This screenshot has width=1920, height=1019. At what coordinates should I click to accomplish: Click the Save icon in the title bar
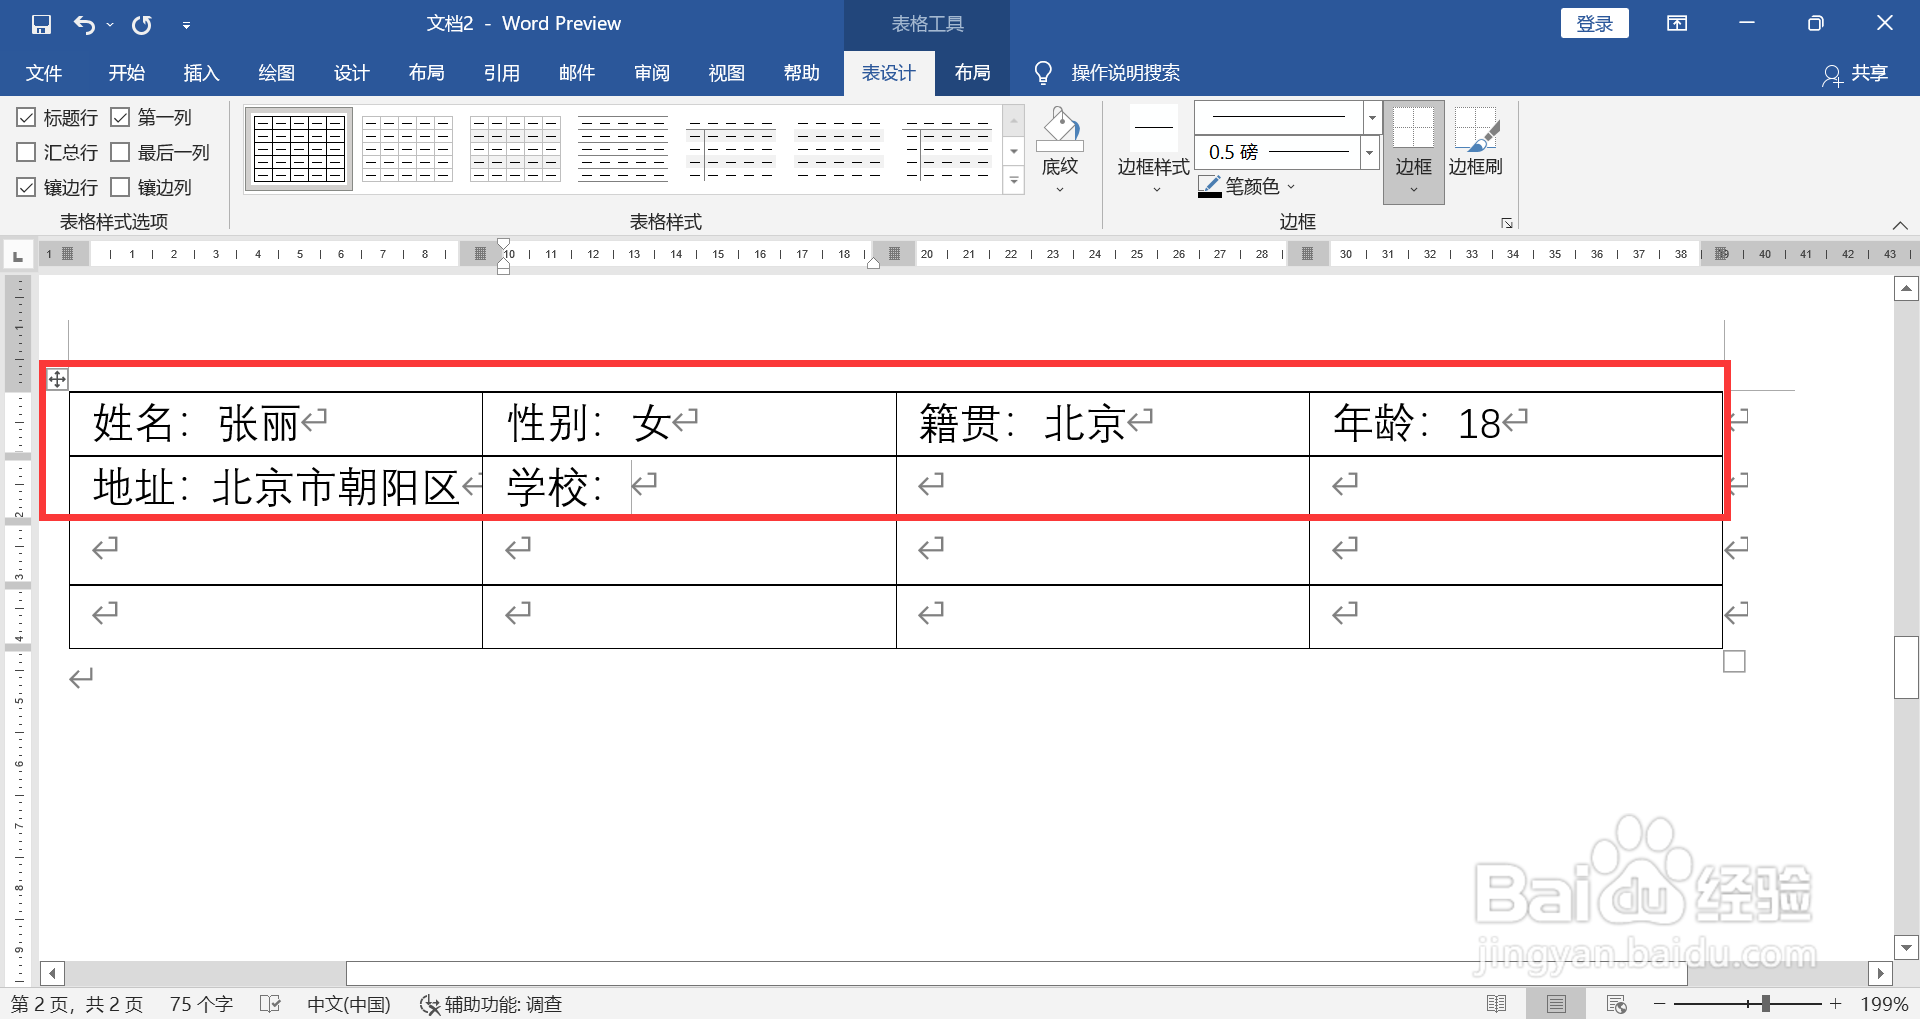(41, 24)
